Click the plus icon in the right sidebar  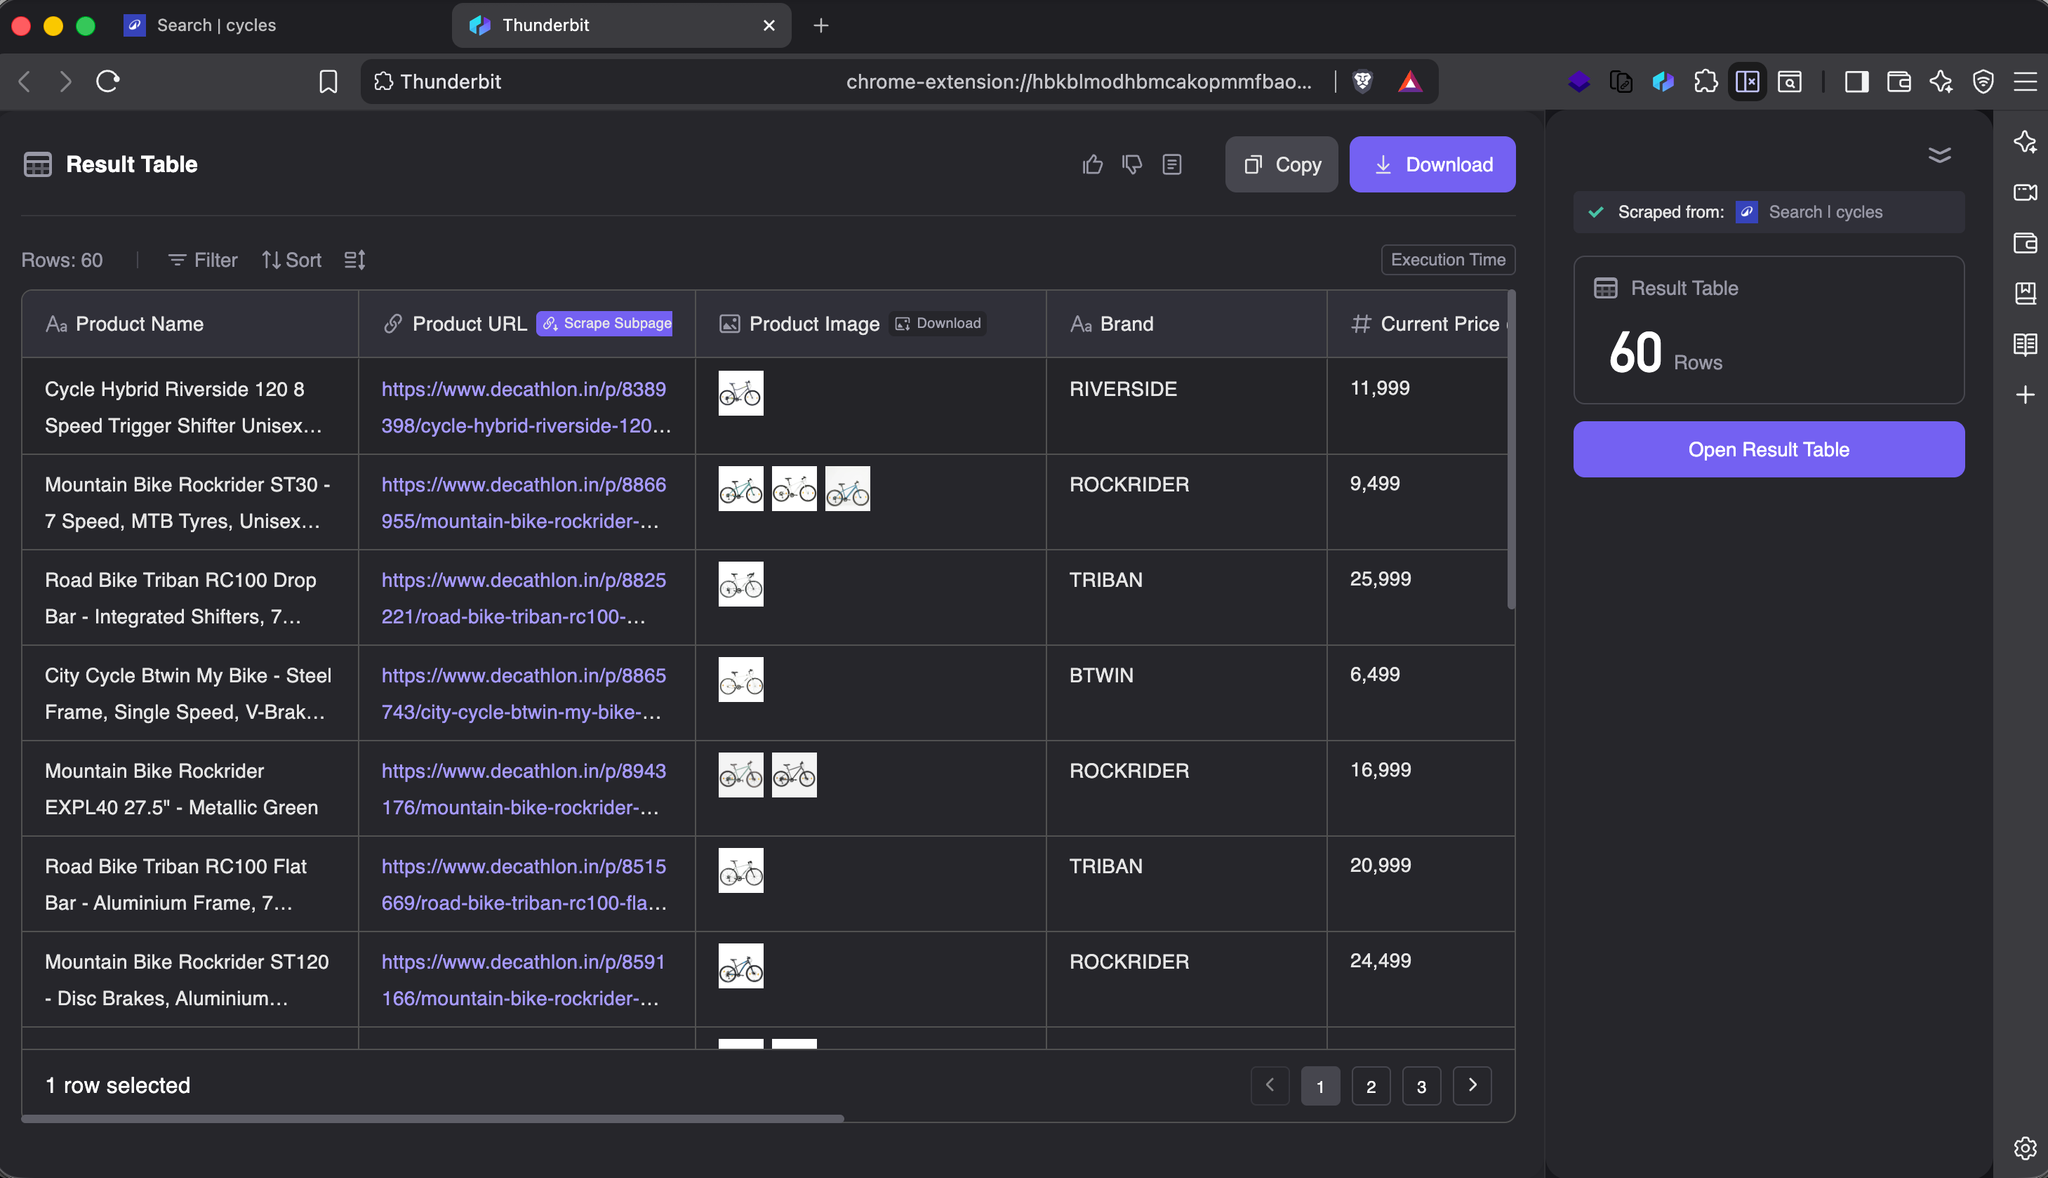click(2027, 394)
